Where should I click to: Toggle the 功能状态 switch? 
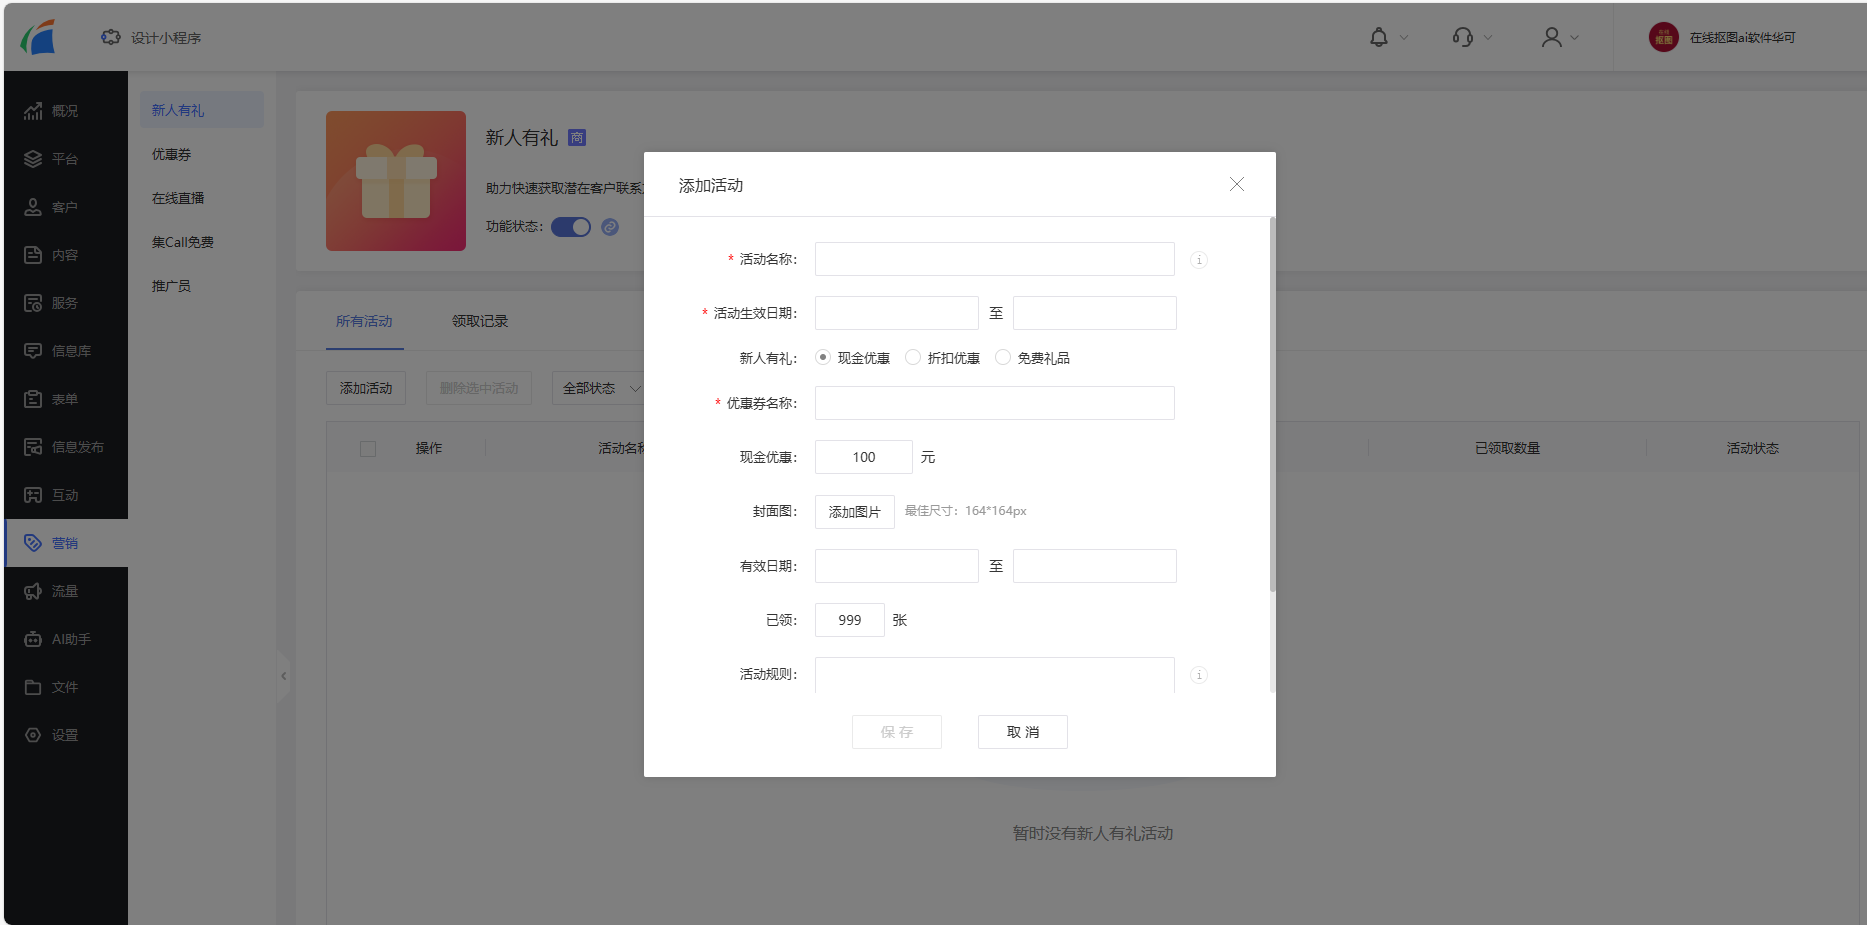point(571,227)
